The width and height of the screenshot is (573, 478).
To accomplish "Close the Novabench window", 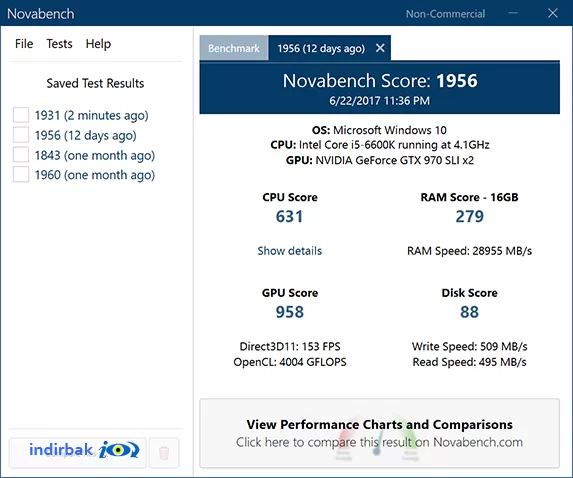I will point(553,13).
